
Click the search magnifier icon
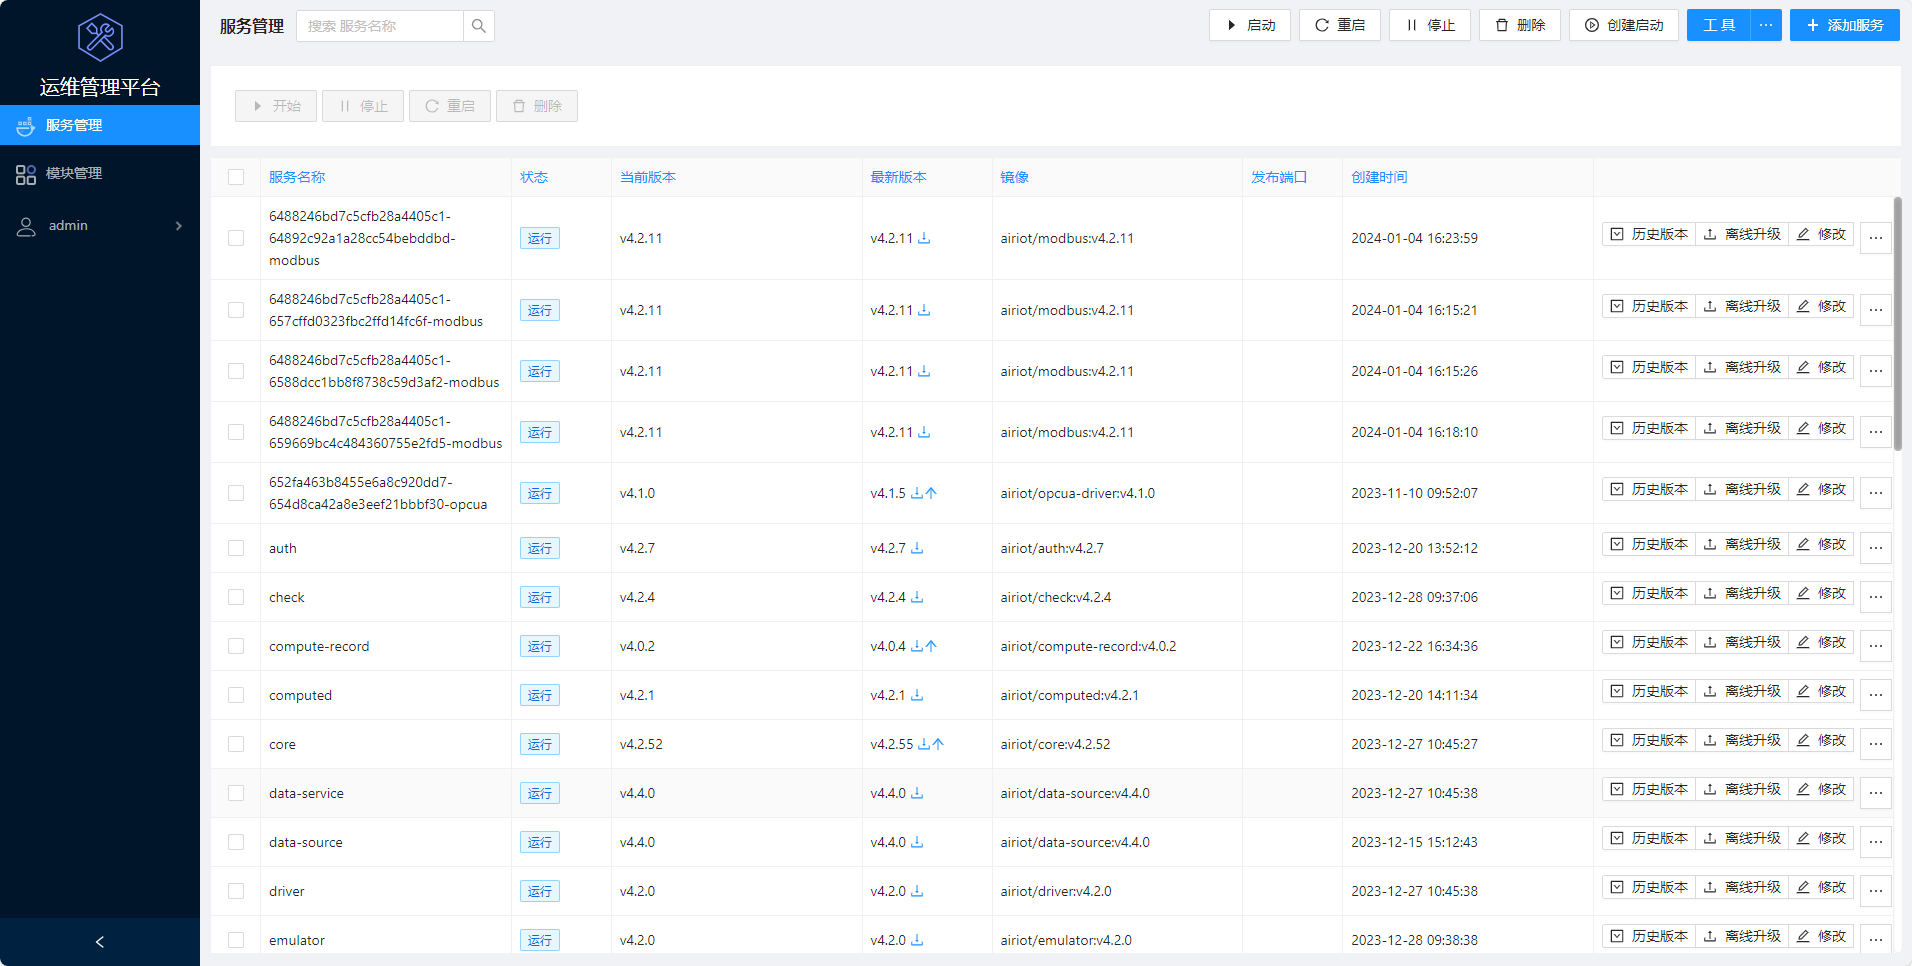coord(479,26)
